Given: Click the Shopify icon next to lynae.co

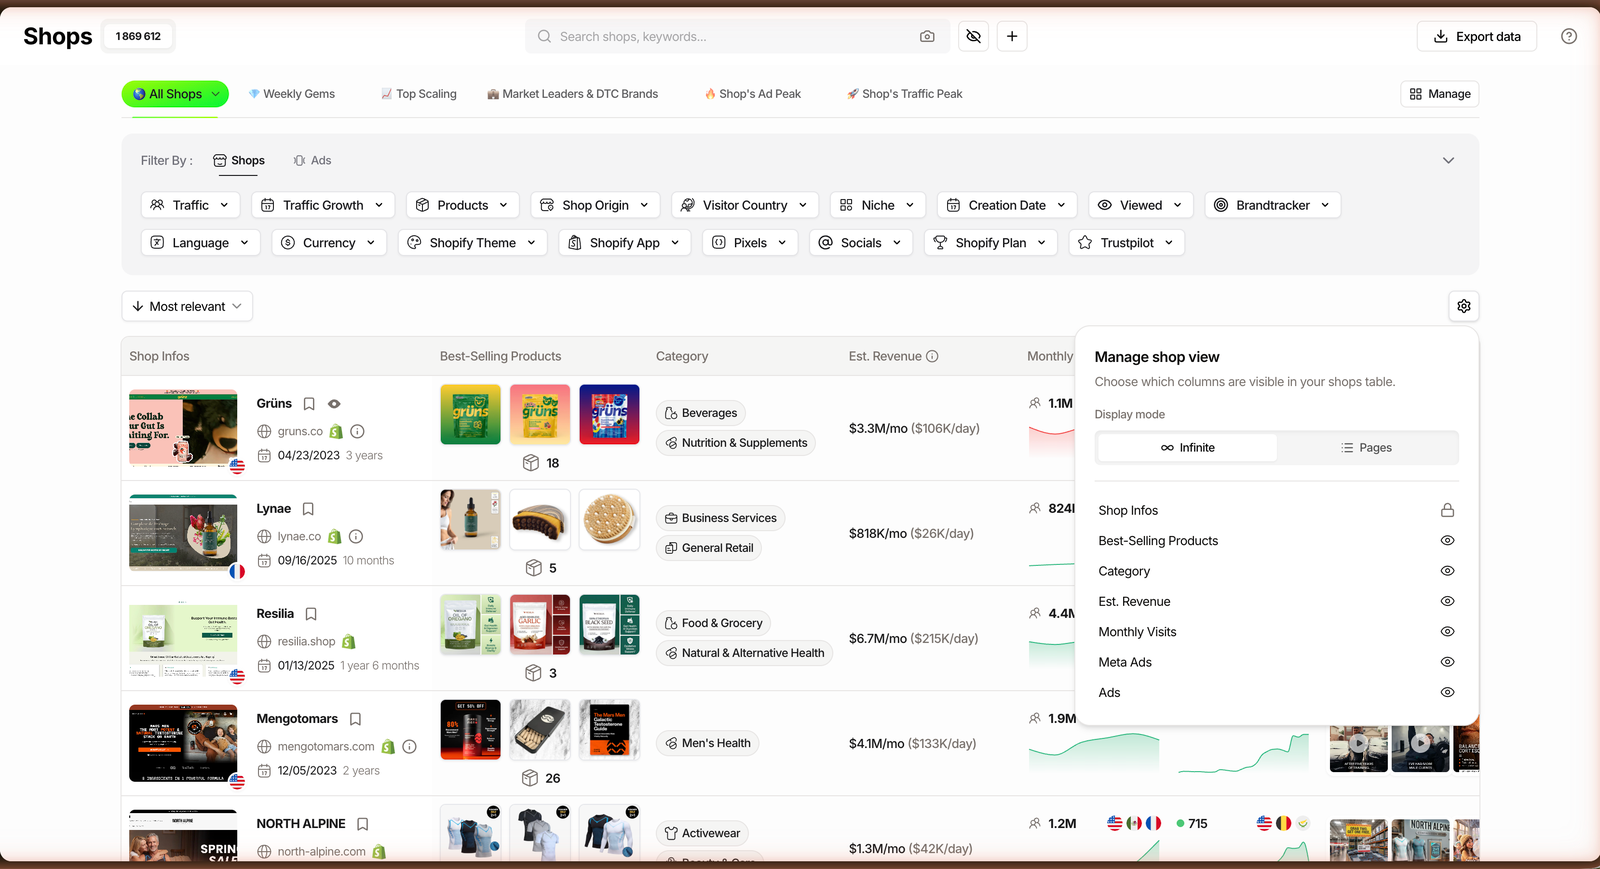Looking at the screenshot, I should coord(335,537).
